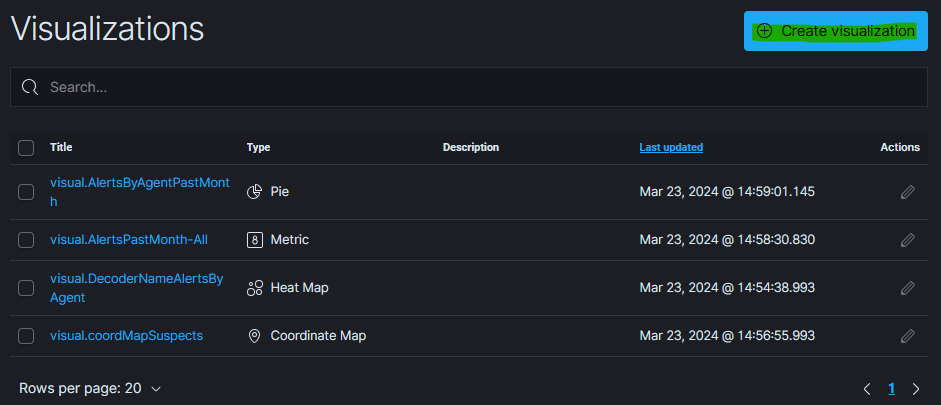Click edit pencil for visual.DecoderNameAlertsByAgent
The width and height of the screenshot is (941, 405).
(907, 288)
